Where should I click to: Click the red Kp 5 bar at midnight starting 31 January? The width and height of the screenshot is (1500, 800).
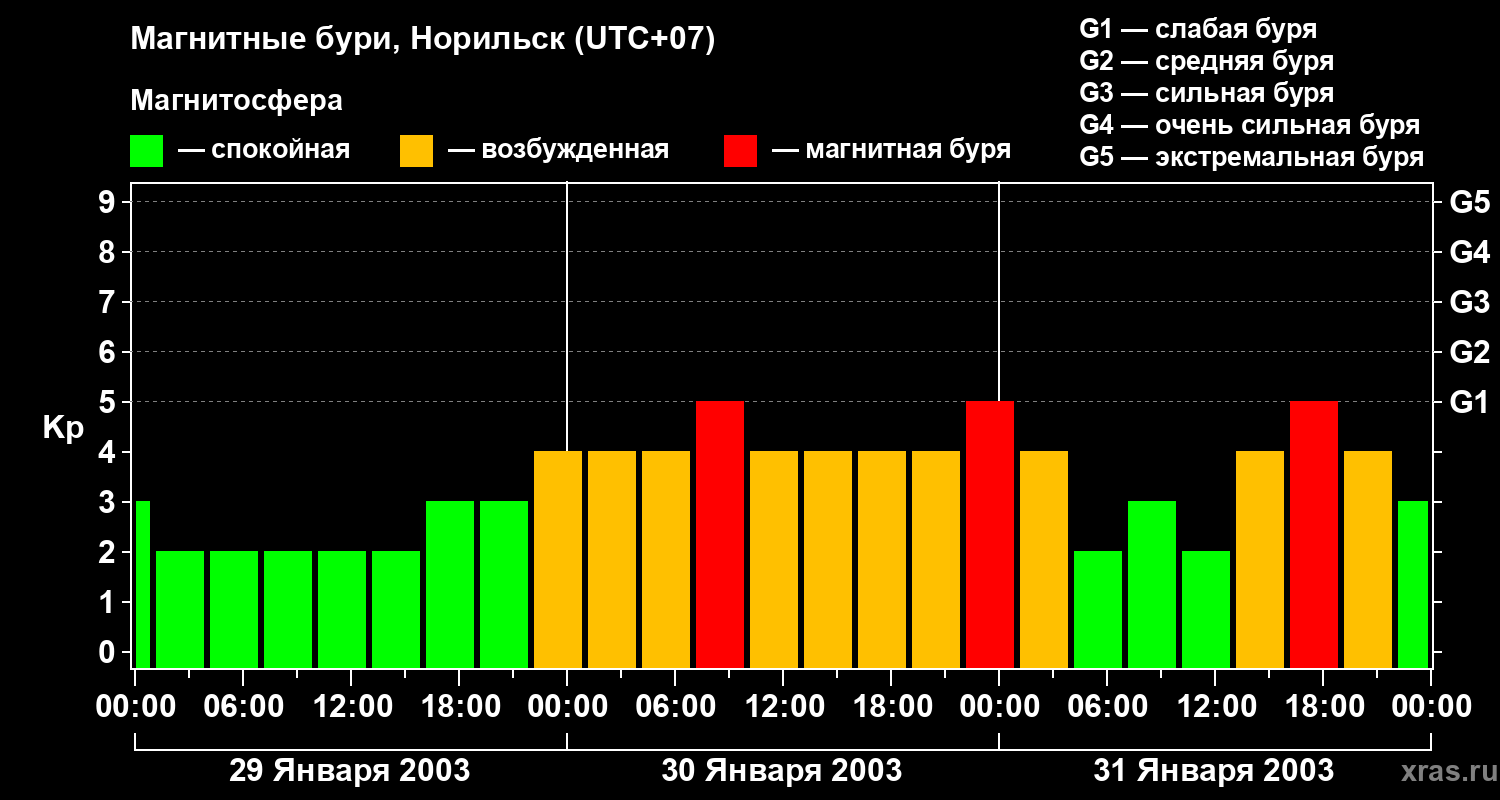pos(990,535)
